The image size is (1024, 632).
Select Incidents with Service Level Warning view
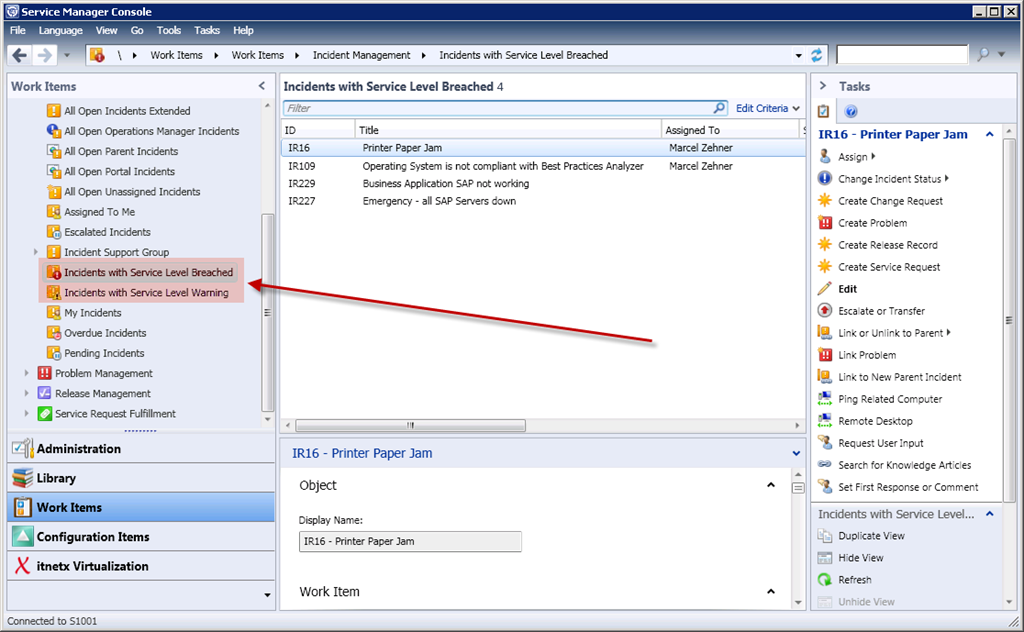click(146, 293)
